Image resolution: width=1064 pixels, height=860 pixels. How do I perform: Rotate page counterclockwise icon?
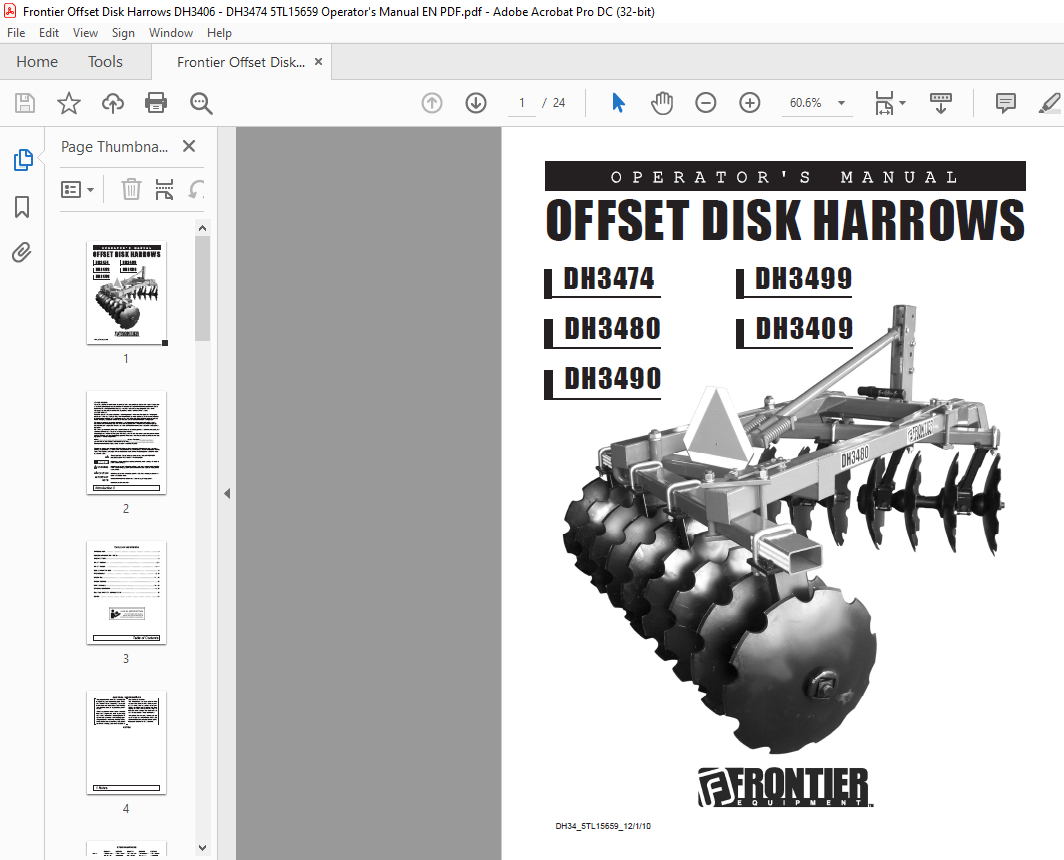(196, 189)
